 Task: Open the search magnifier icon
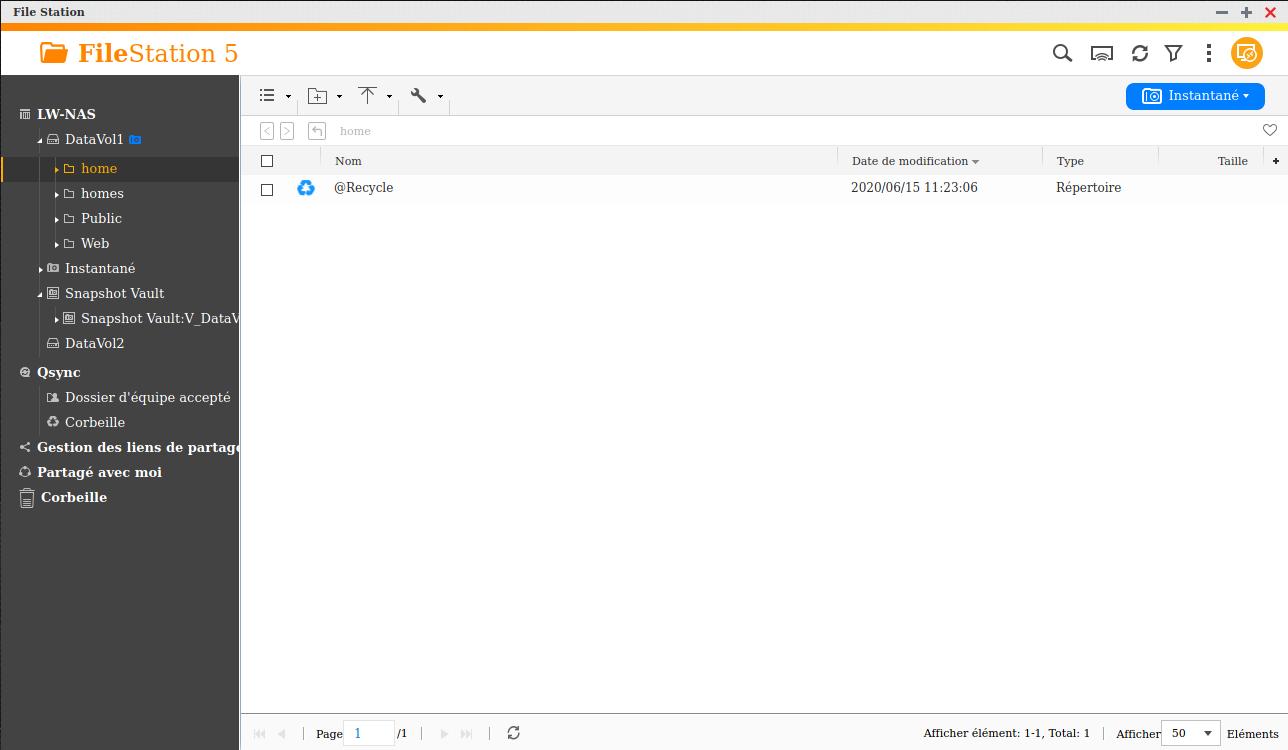1062,53
